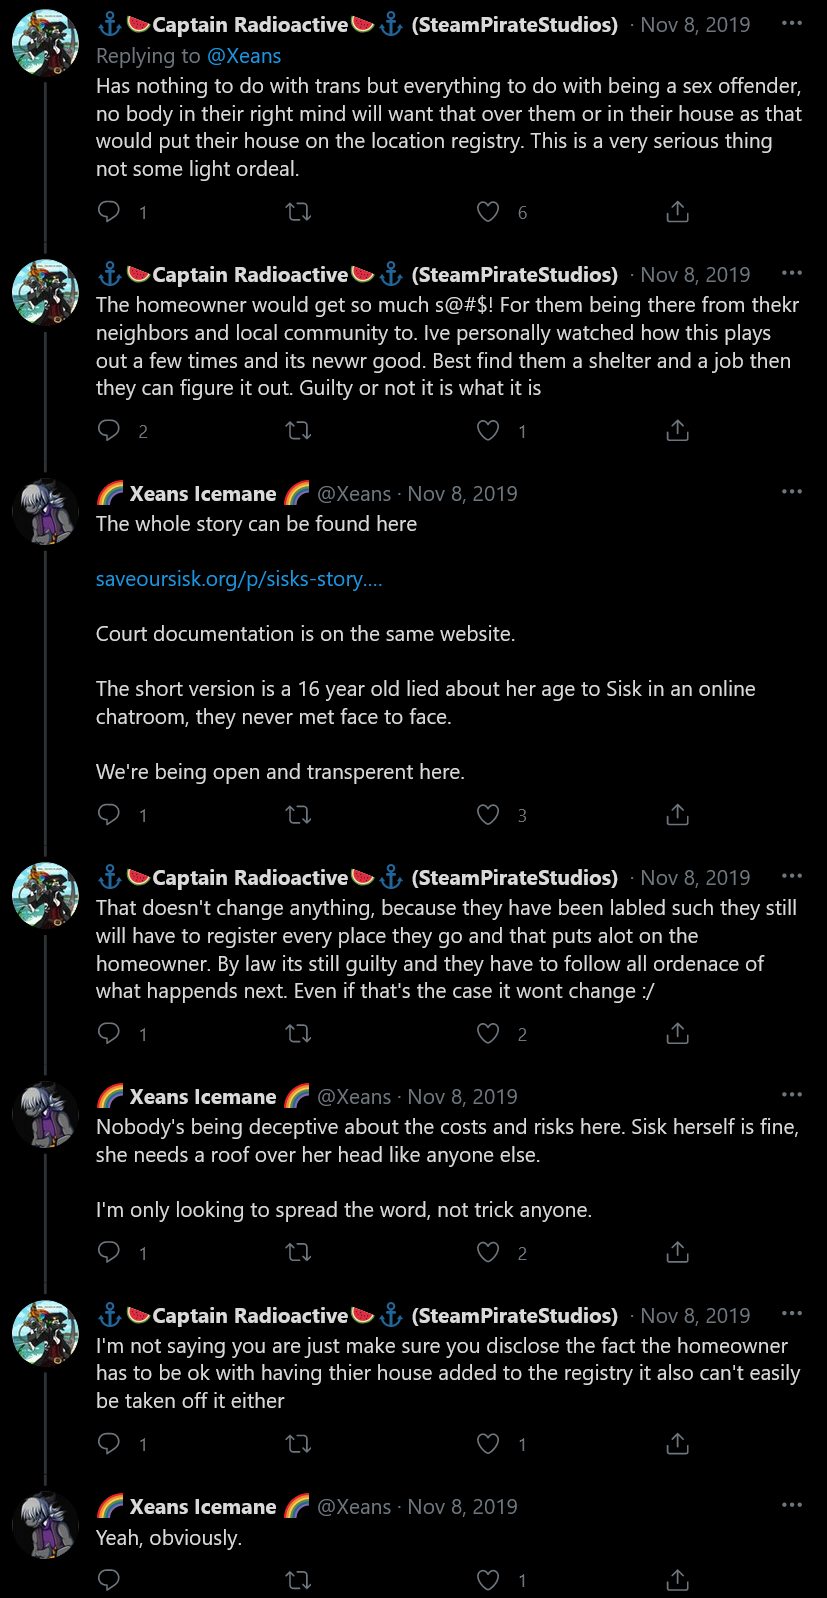Retweet the tweet about sex offender registry
Screen dimensions: 827x1598
pos(298,211)
